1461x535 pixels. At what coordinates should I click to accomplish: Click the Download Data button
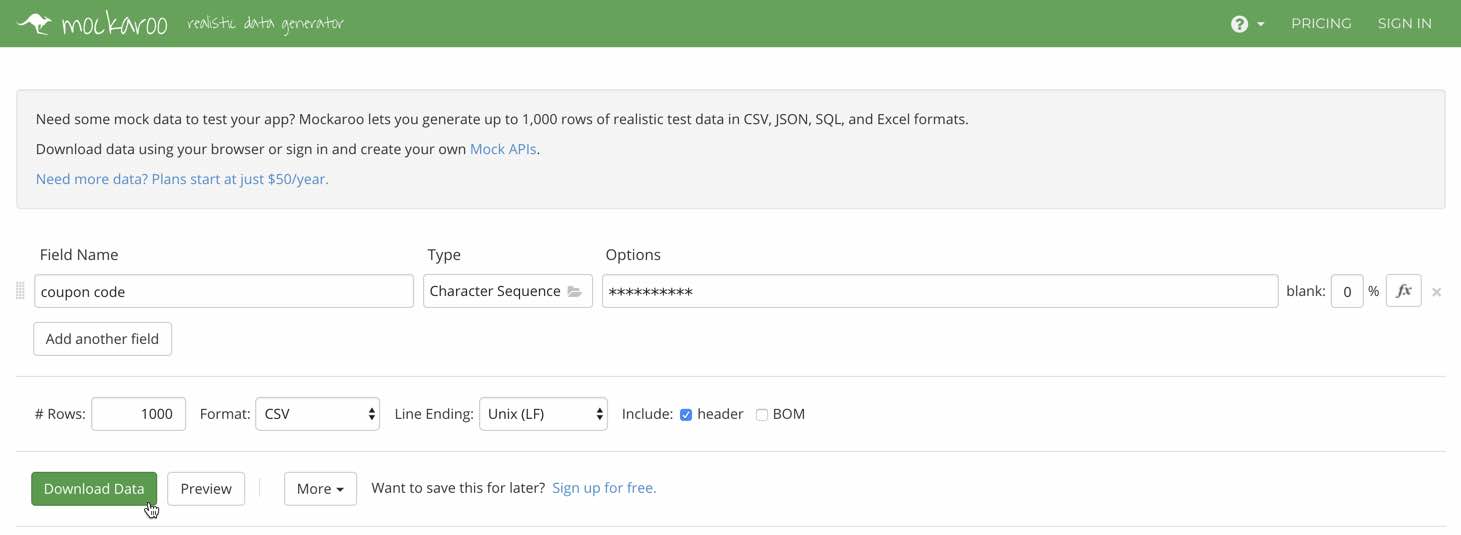coord(94,489)
